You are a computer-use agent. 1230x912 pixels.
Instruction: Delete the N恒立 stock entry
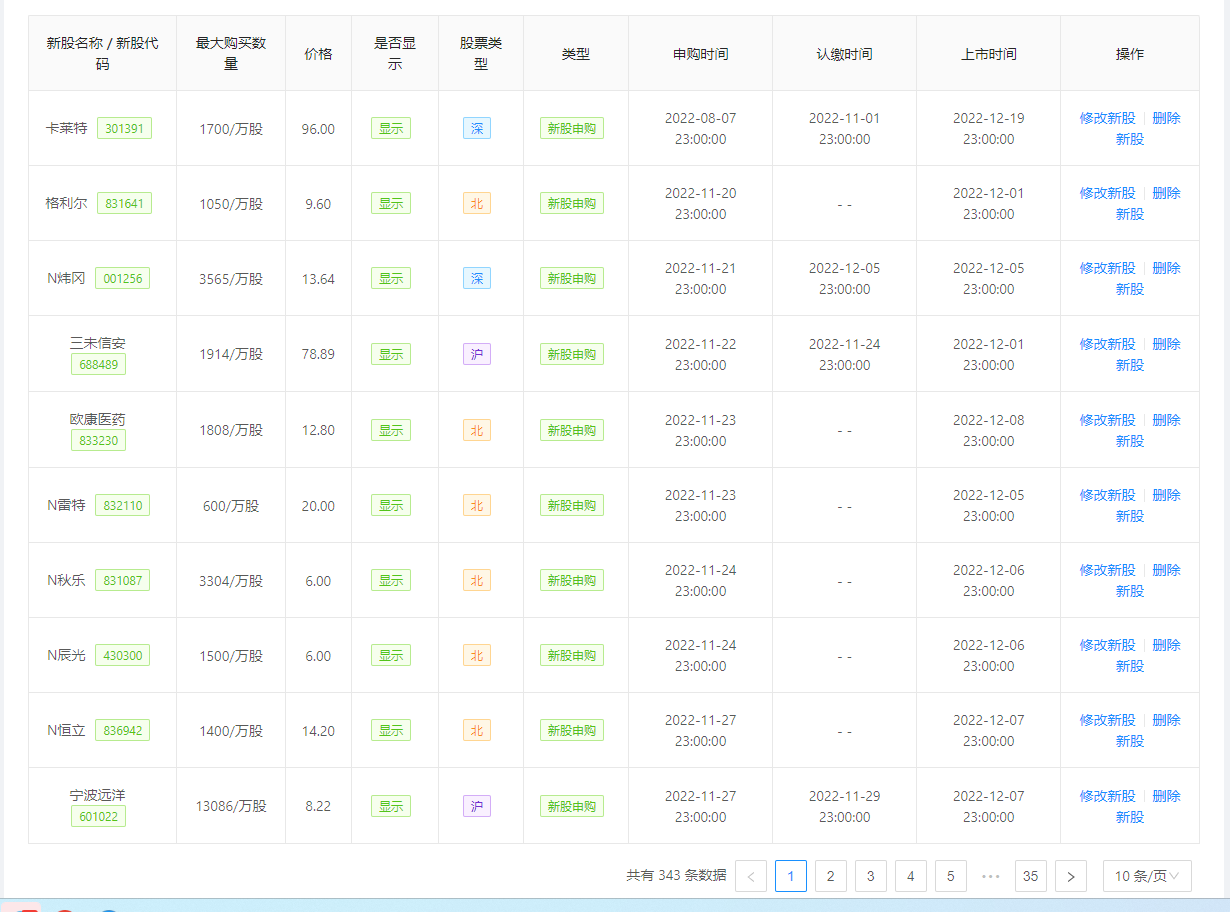pyautogui.click(x=1166, y=720)
